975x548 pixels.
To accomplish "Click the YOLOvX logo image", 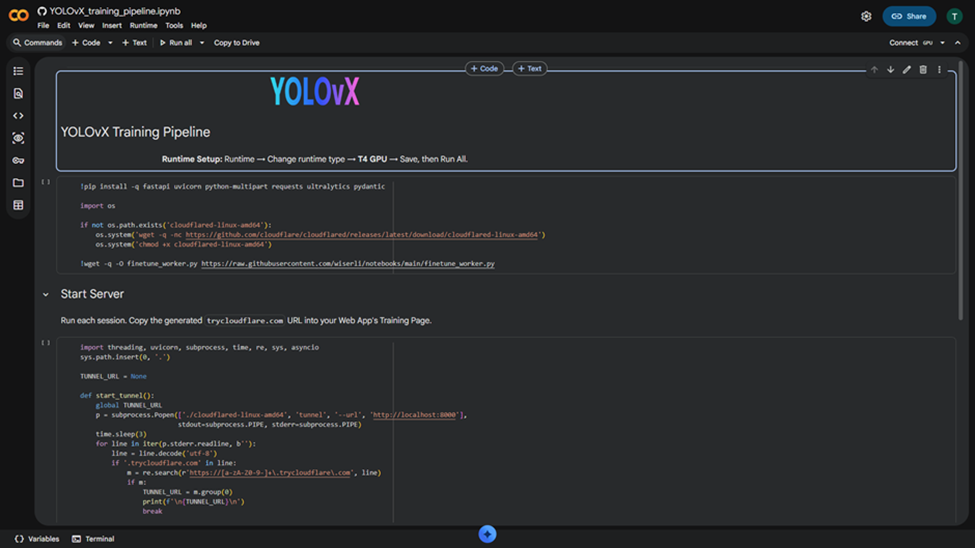I will [315, 91].
